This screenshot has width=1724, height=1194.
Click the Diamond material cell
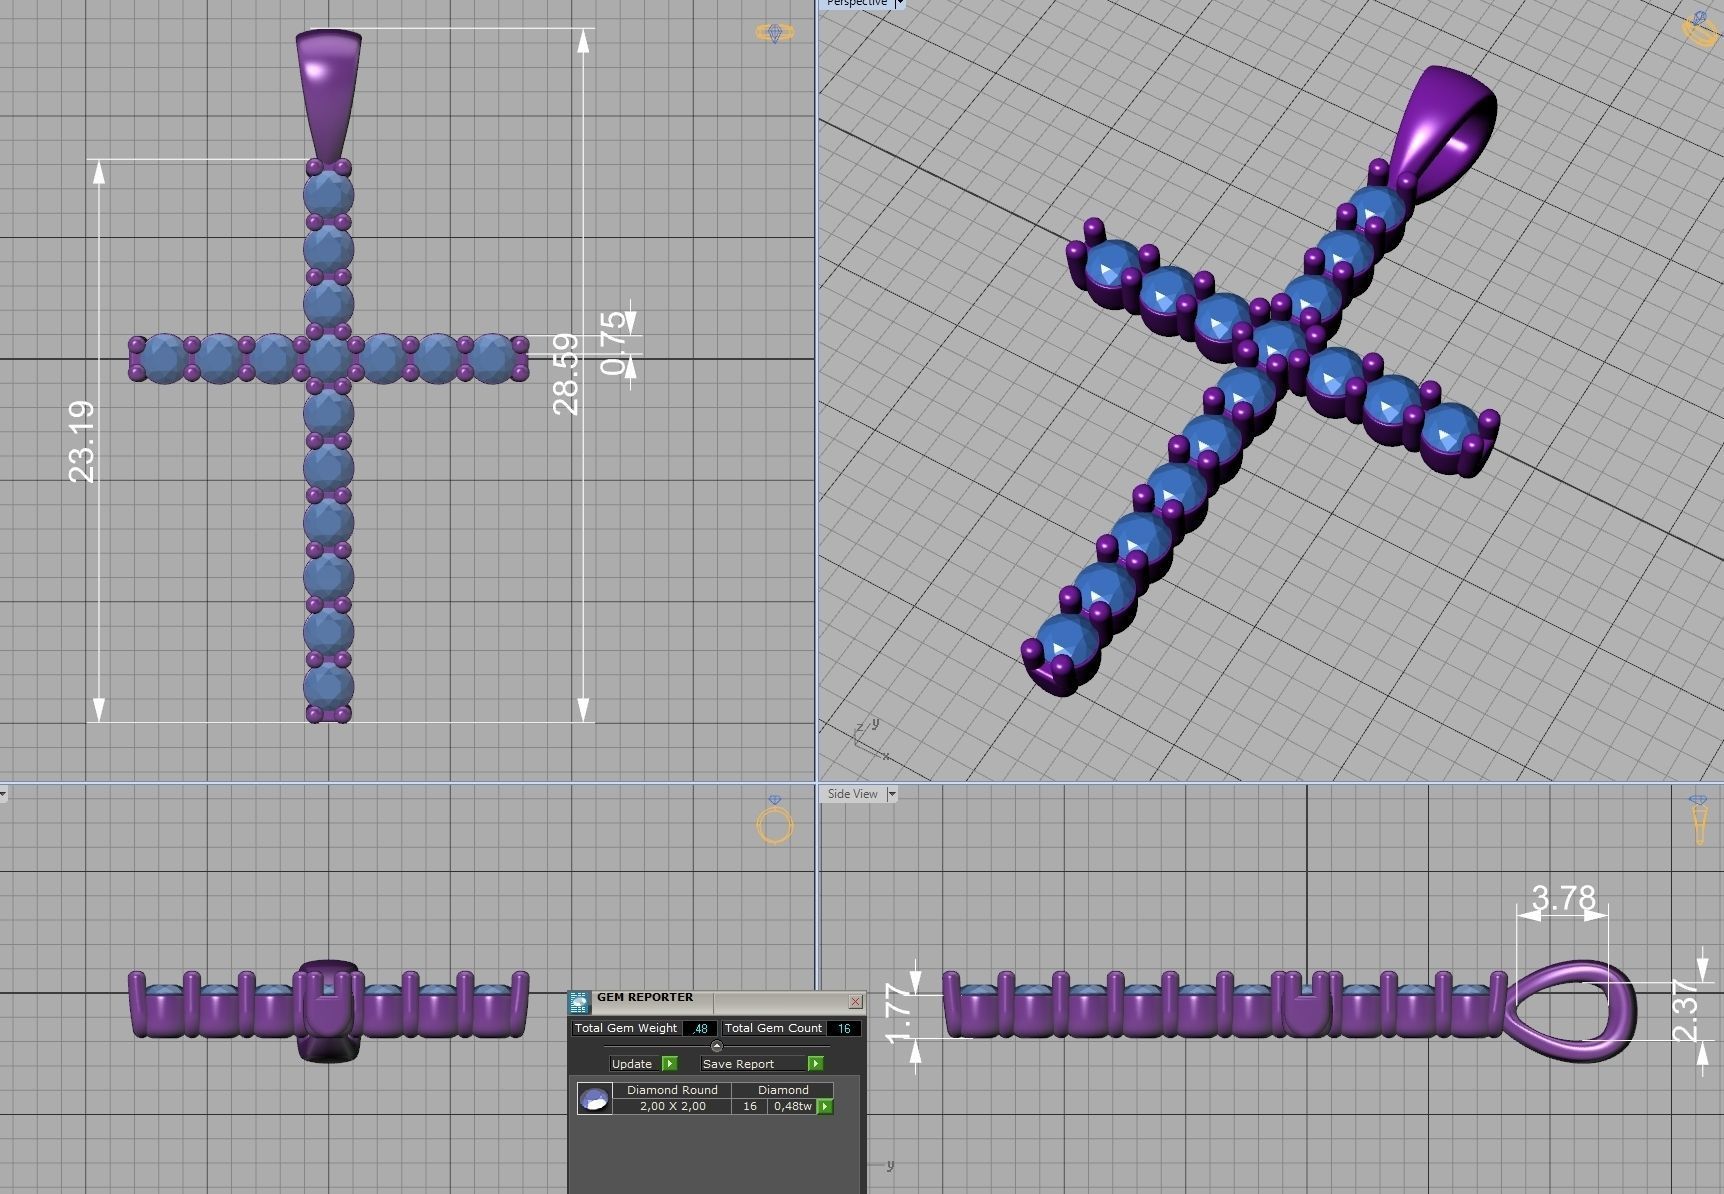click(783, 1090)
